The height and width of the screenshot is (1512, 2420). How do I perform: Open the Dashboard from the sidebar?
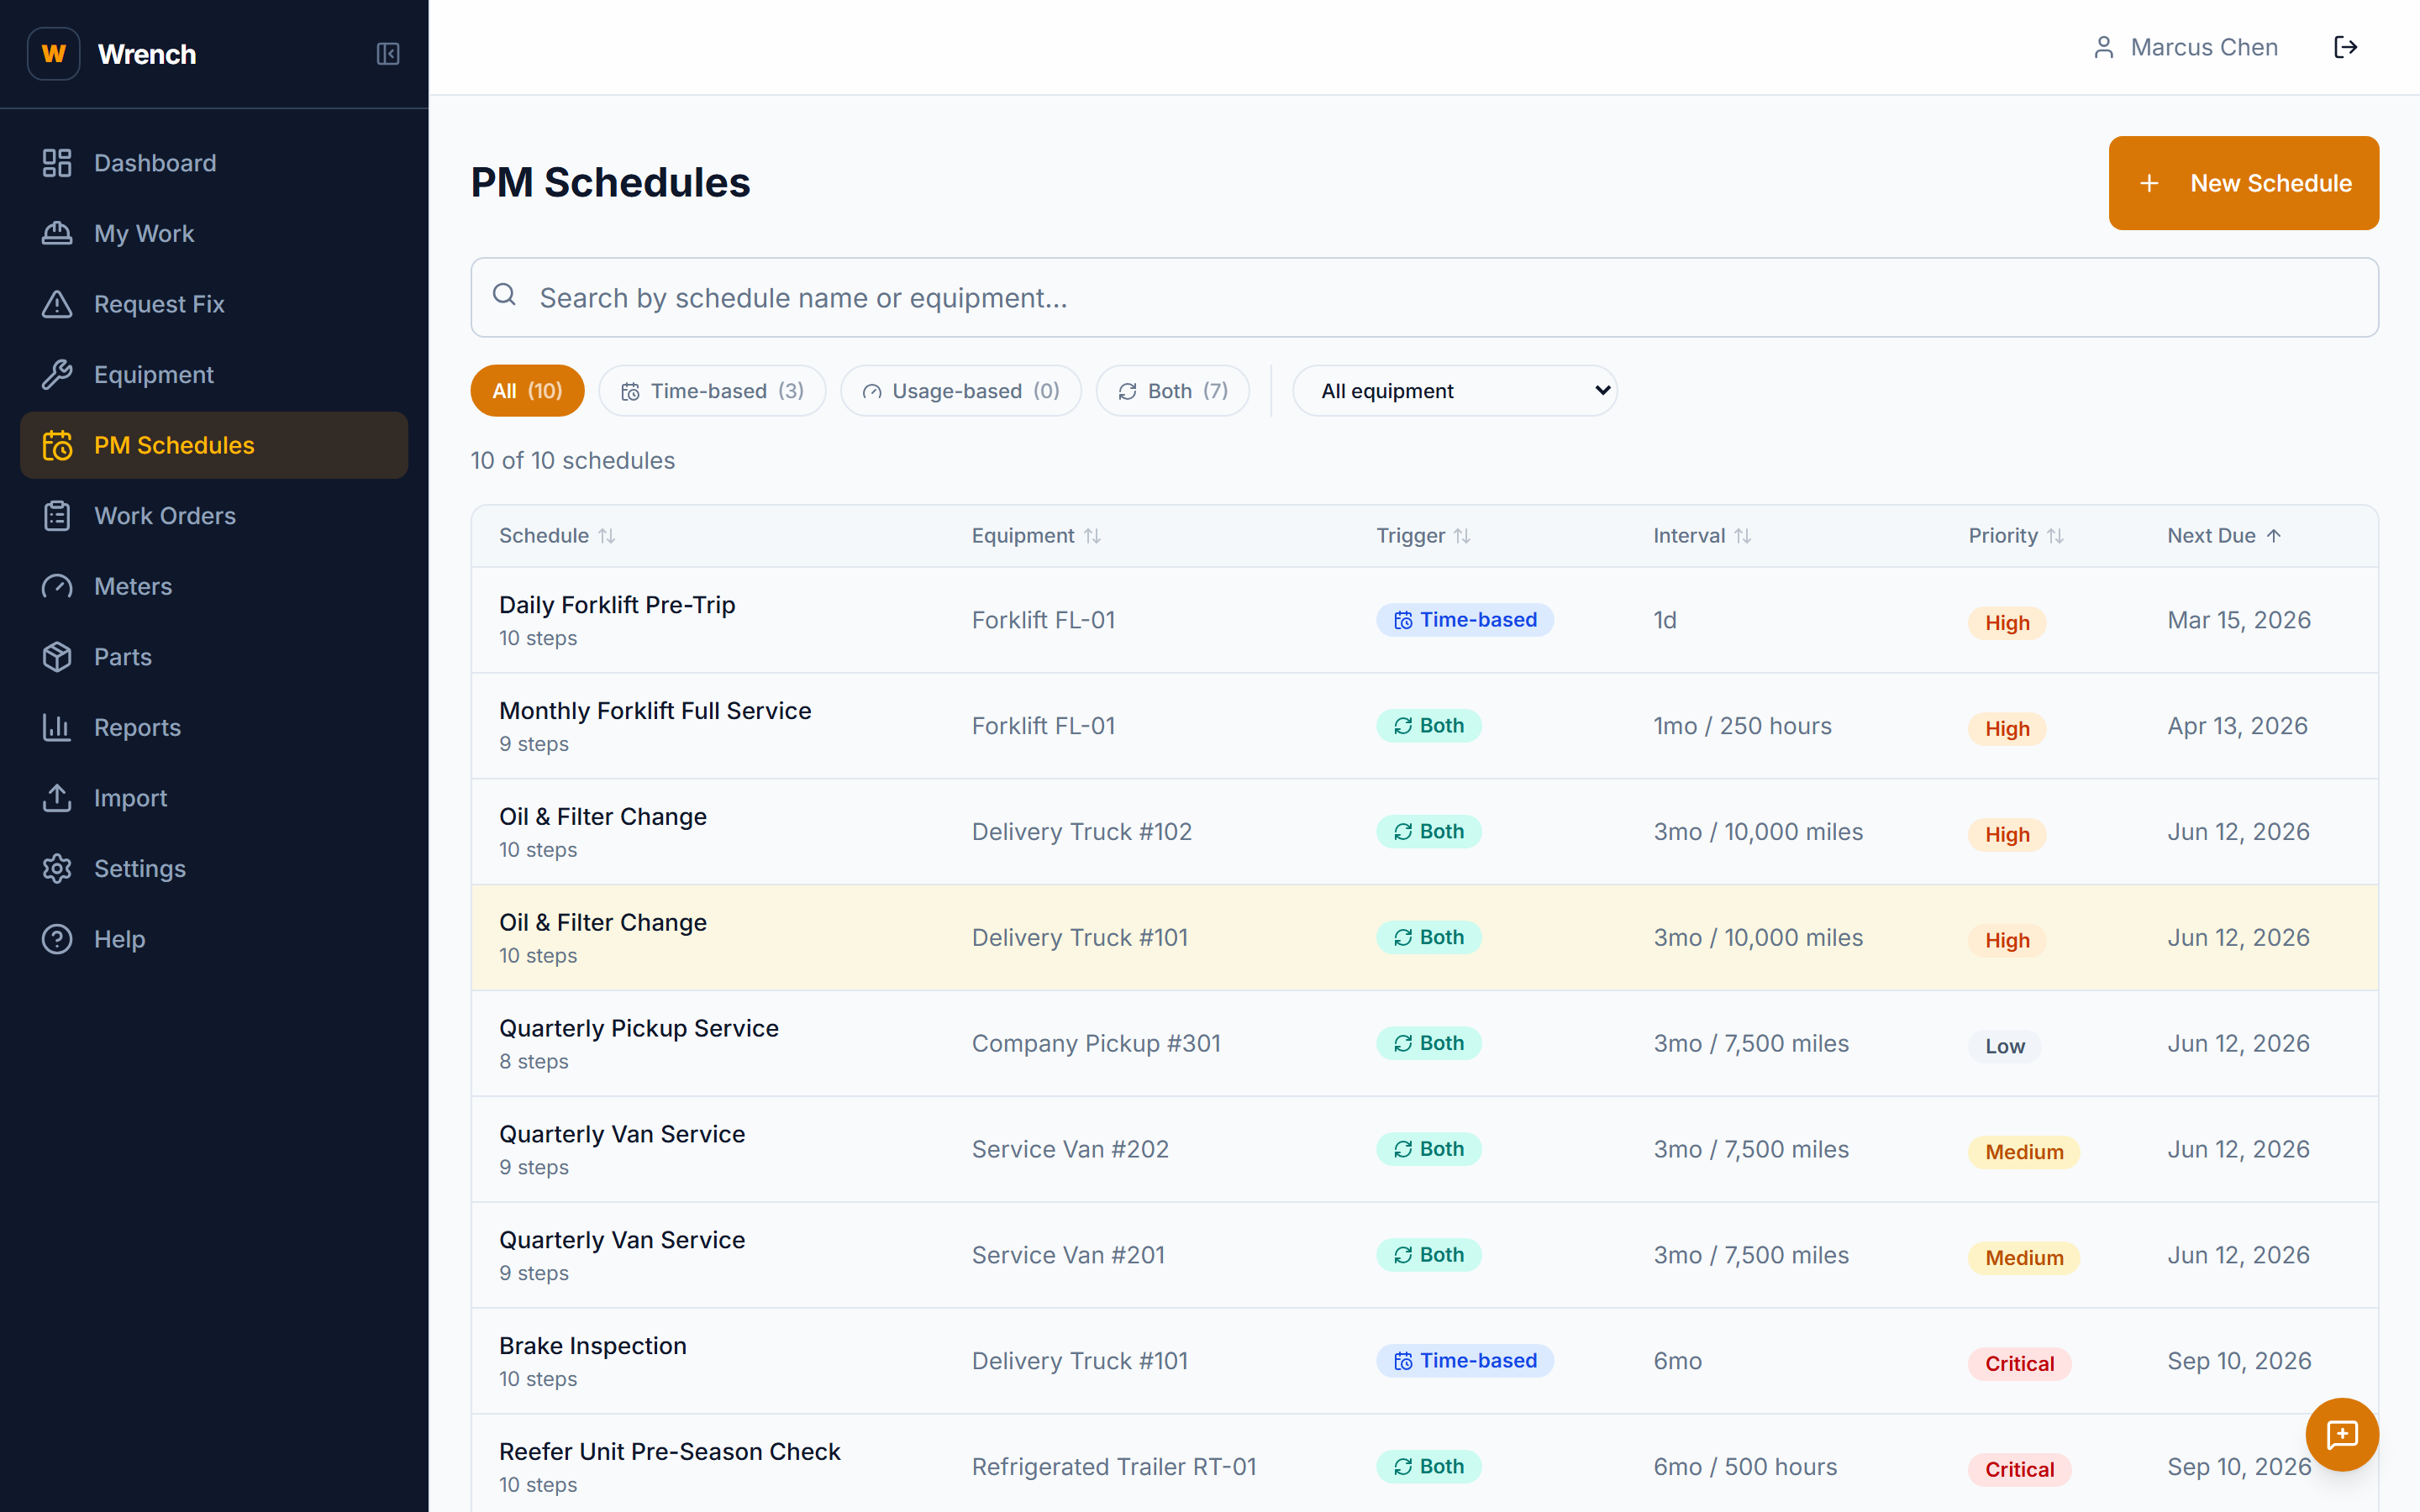tap(155, 162)
